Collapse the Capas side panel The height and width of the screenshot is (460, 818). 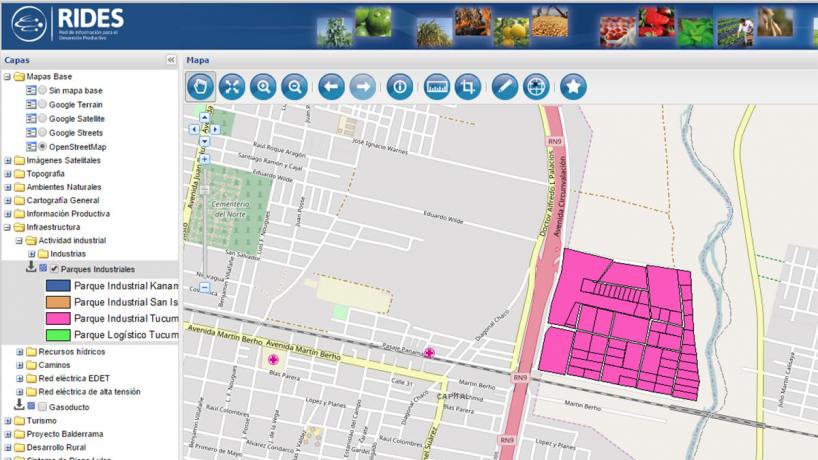(171, 60)
